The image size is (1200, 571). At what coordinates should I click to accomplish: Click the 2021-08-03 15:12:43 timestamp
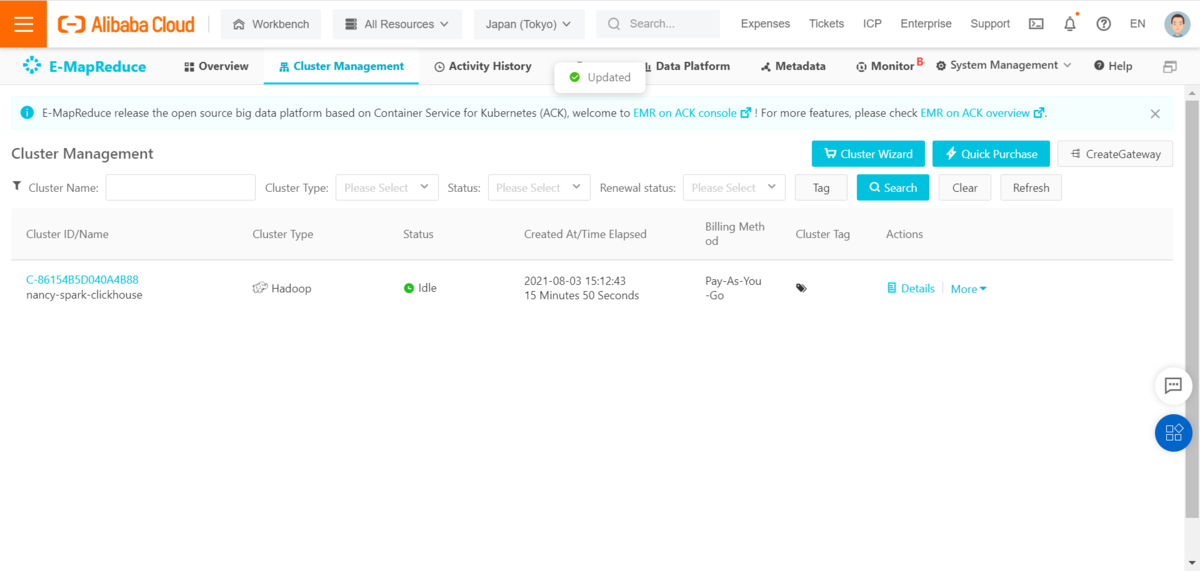(x=575, y=281)
